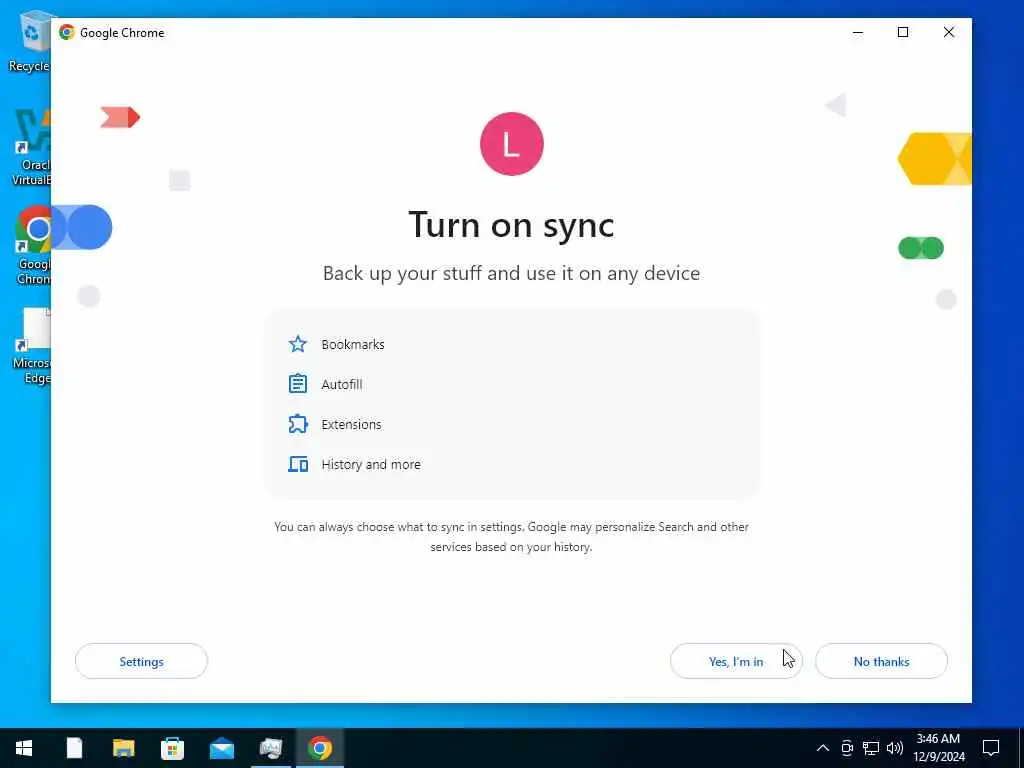The width and height of the screenshot is (1024, 768).
Task: Click the volume speaker tray icon
Action: coord(895,748)
